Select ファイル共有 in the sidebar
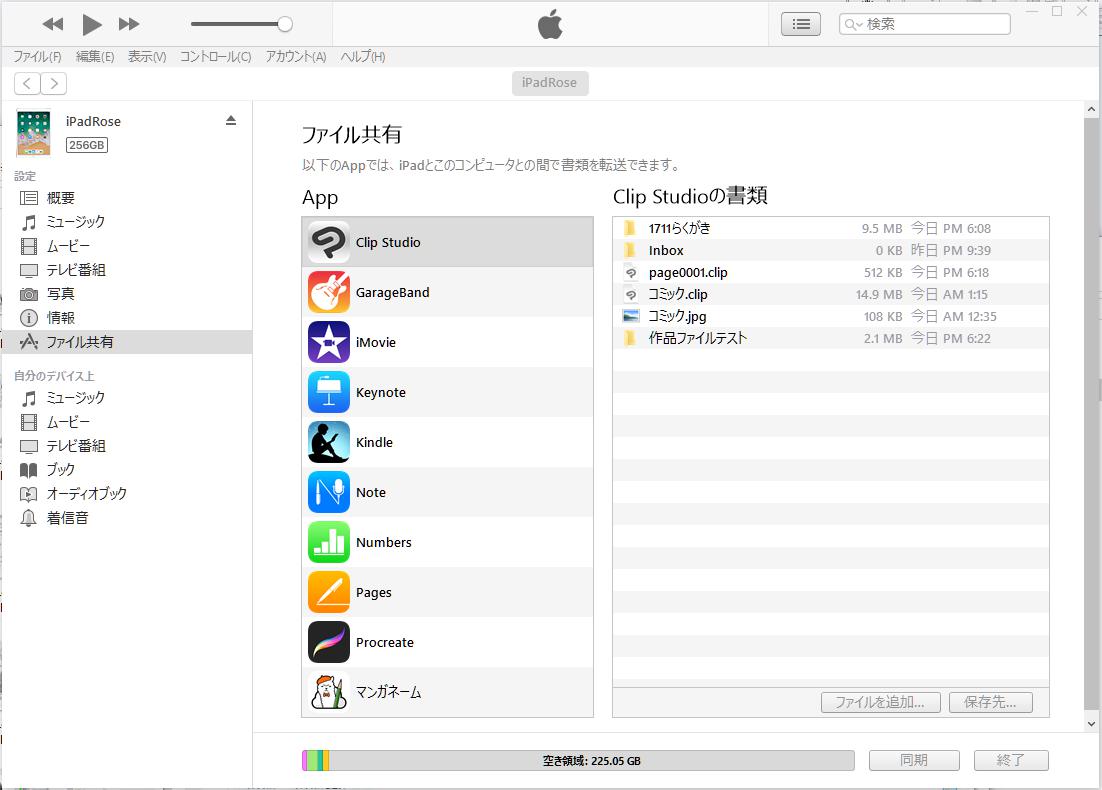This screenshot has width=1102, height=790. click(x=127, y=342)
